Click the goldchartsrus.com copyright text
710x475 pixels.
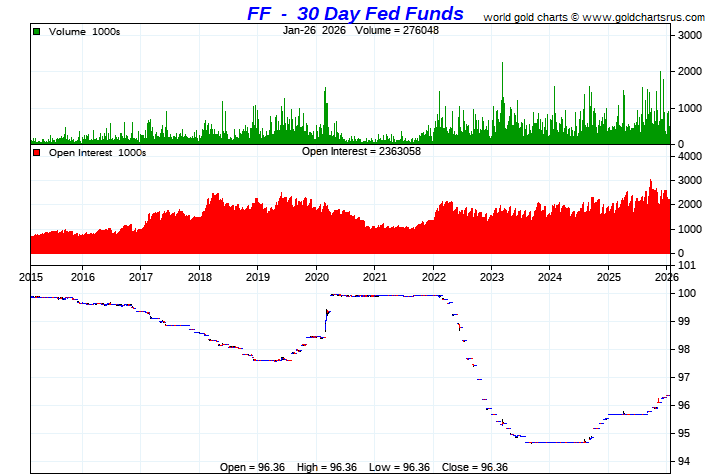[594, 17]
